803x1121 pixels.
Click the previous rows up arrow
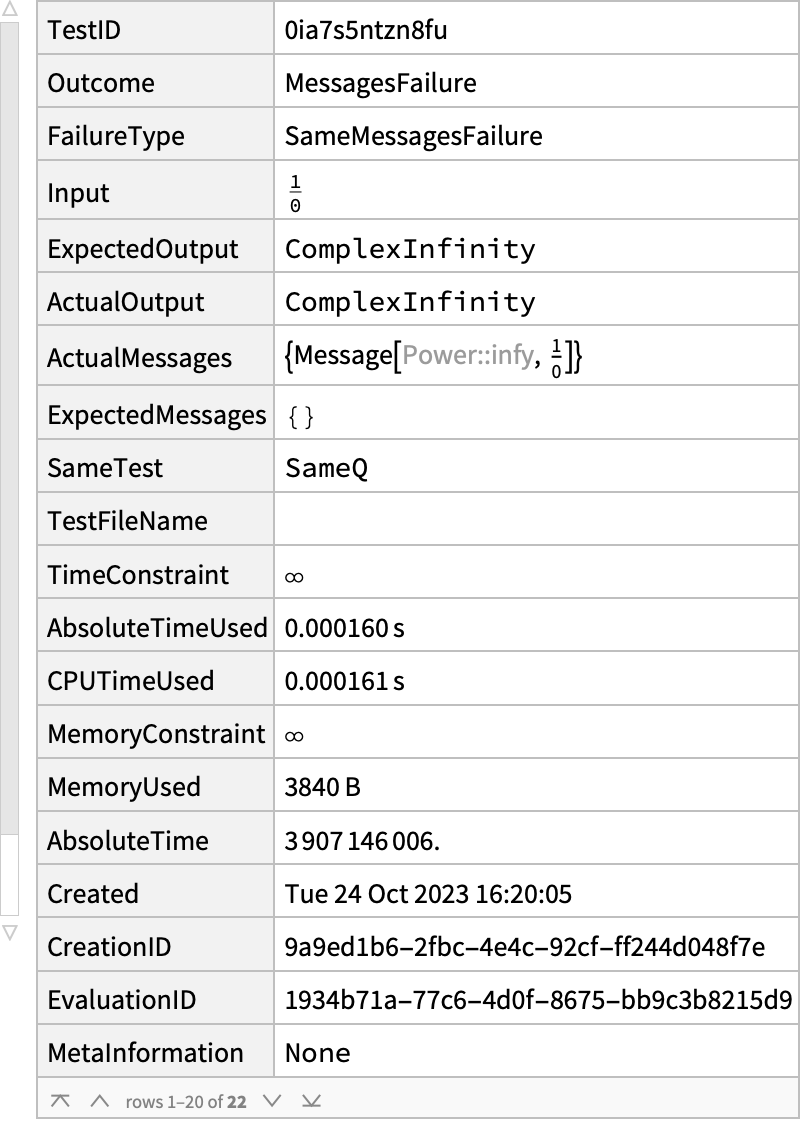99,1101
